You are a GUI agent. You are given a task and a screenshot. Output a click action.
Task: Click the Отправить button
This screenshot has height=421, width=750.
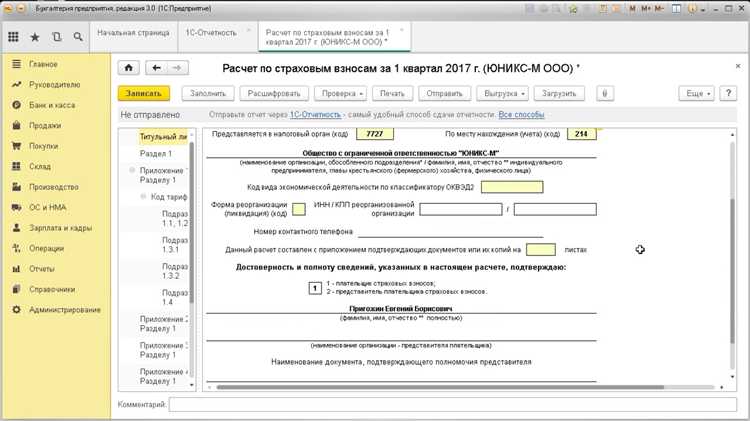tap(444, 94)
